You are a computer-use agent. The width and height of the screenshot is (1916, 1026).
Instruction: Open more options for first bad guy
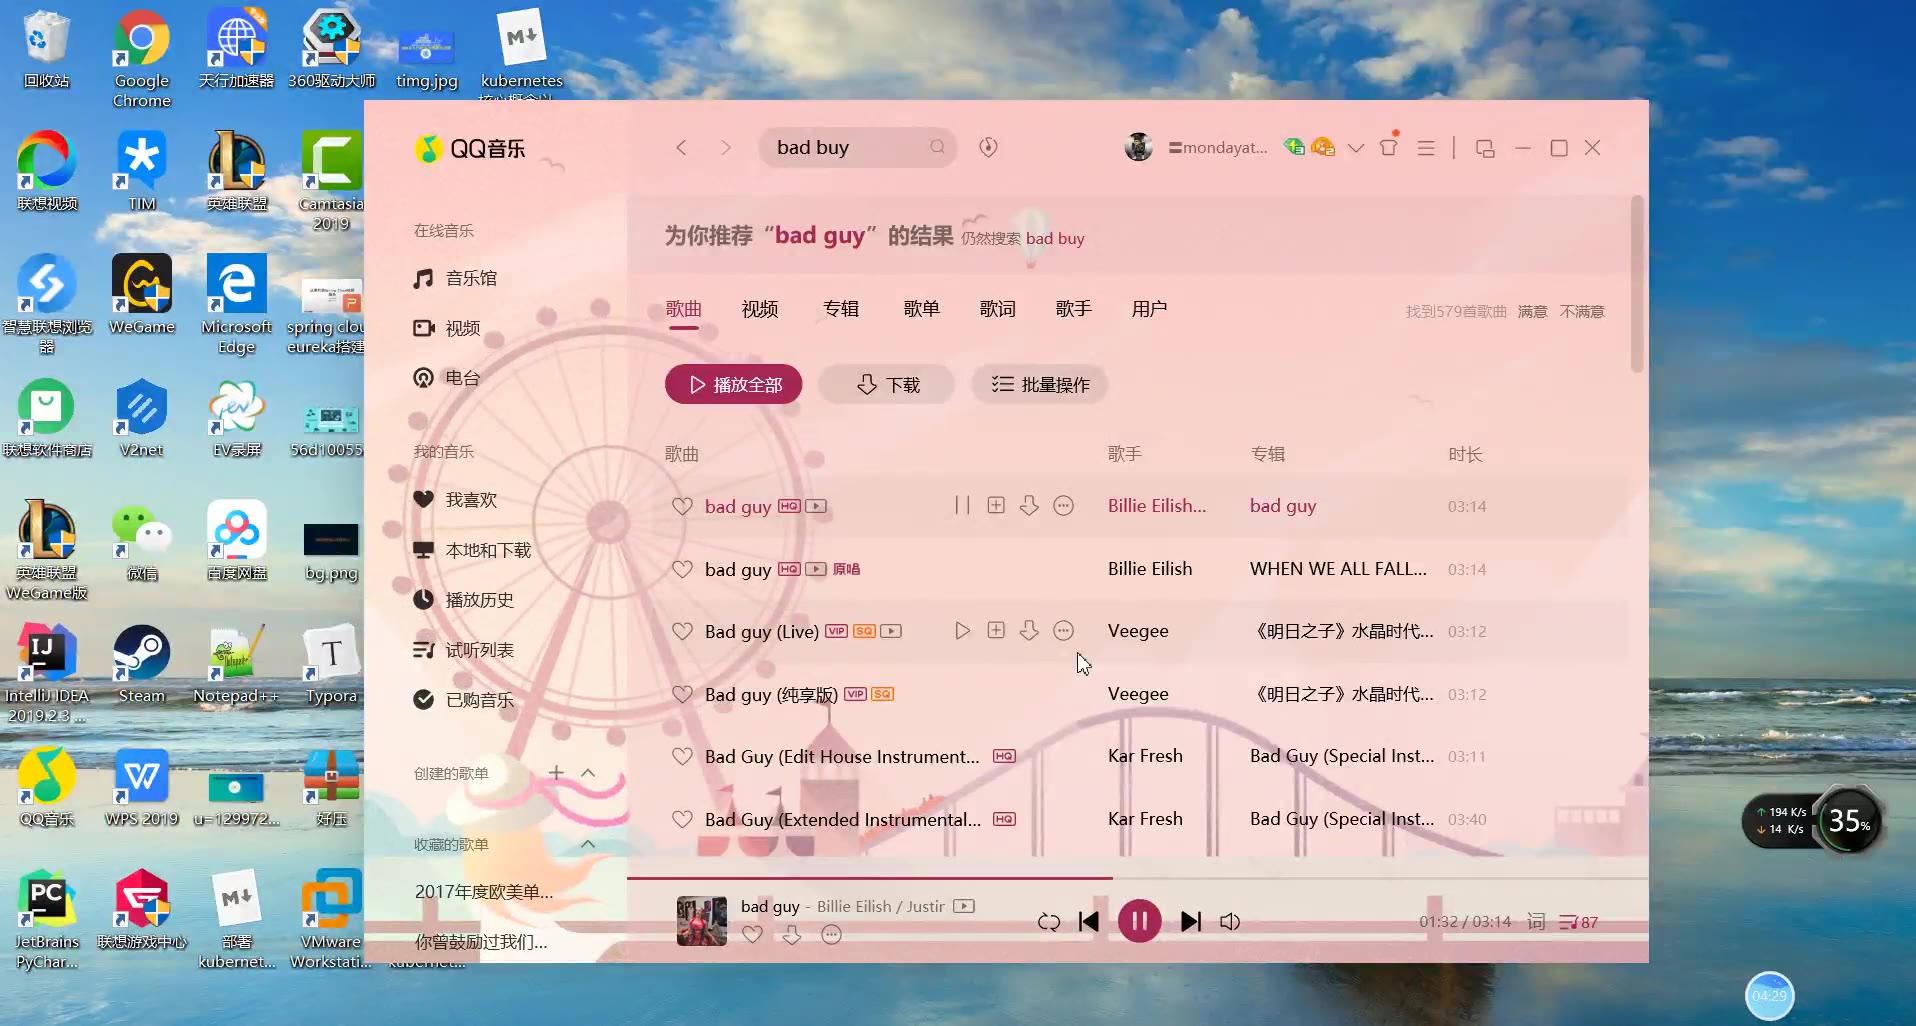(1064, 505)
